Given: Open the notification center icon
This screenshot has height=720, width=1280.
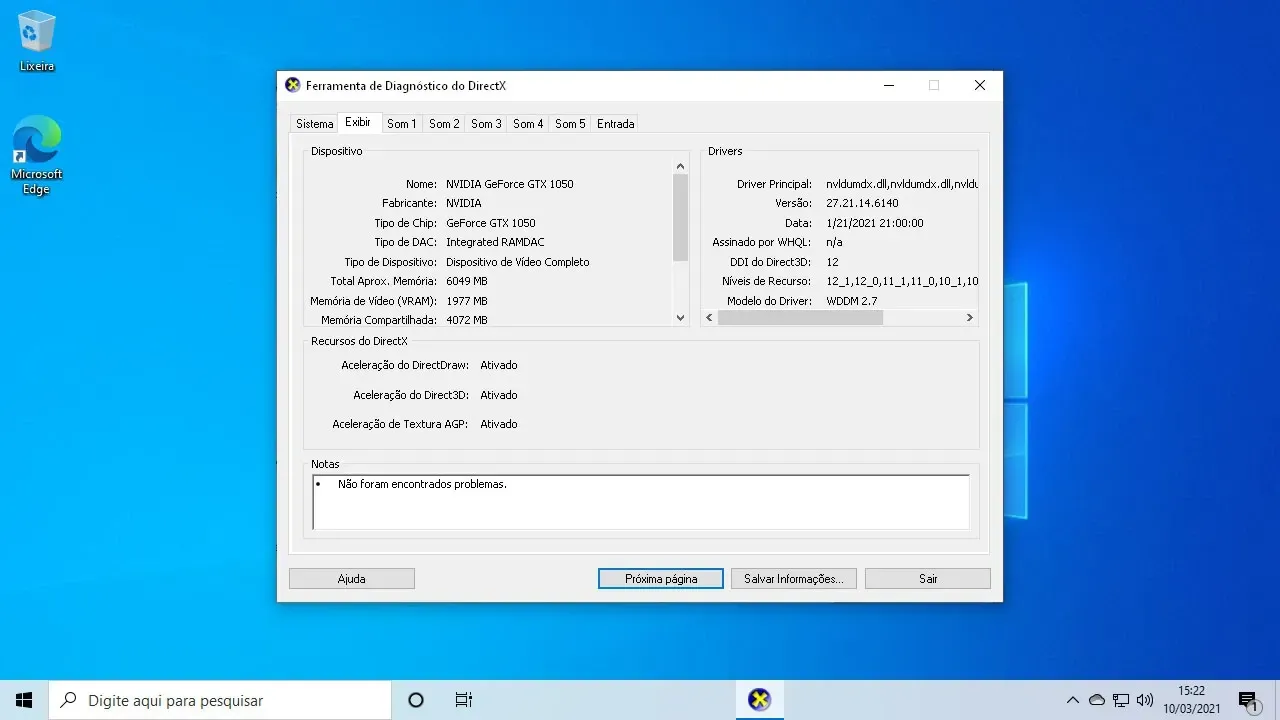Looking at the screenshot, I should [x=1247, y=700].
